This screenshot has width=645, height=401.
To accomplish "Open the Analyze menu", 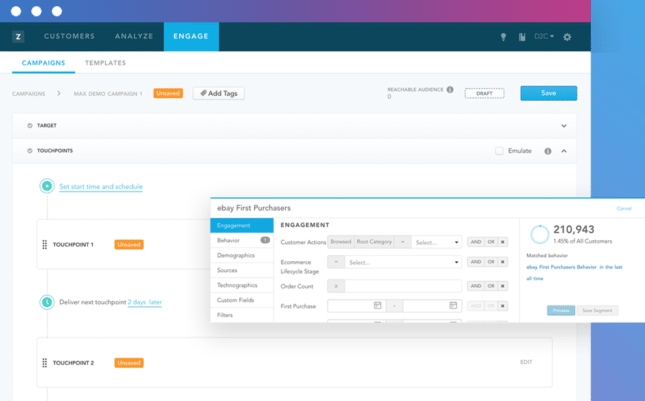I will [x=134, y=37].
